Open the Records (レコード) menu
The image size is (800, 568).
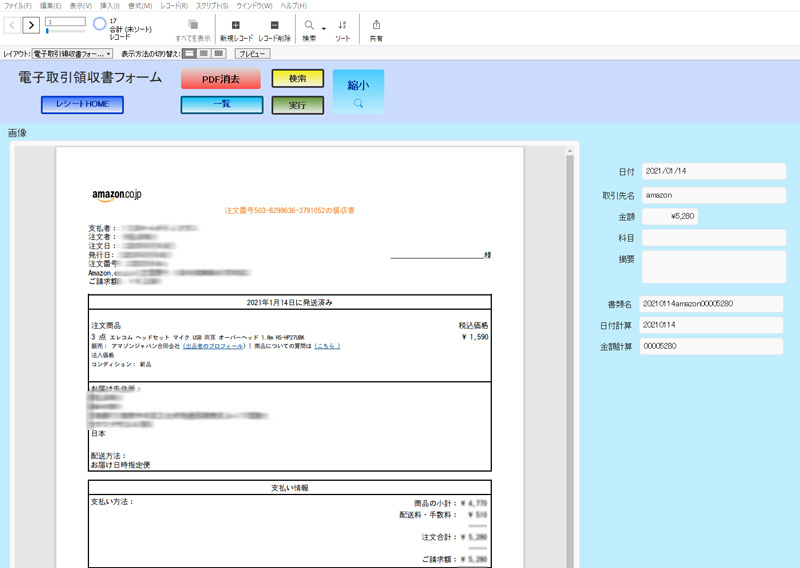[x=174, y=6]
